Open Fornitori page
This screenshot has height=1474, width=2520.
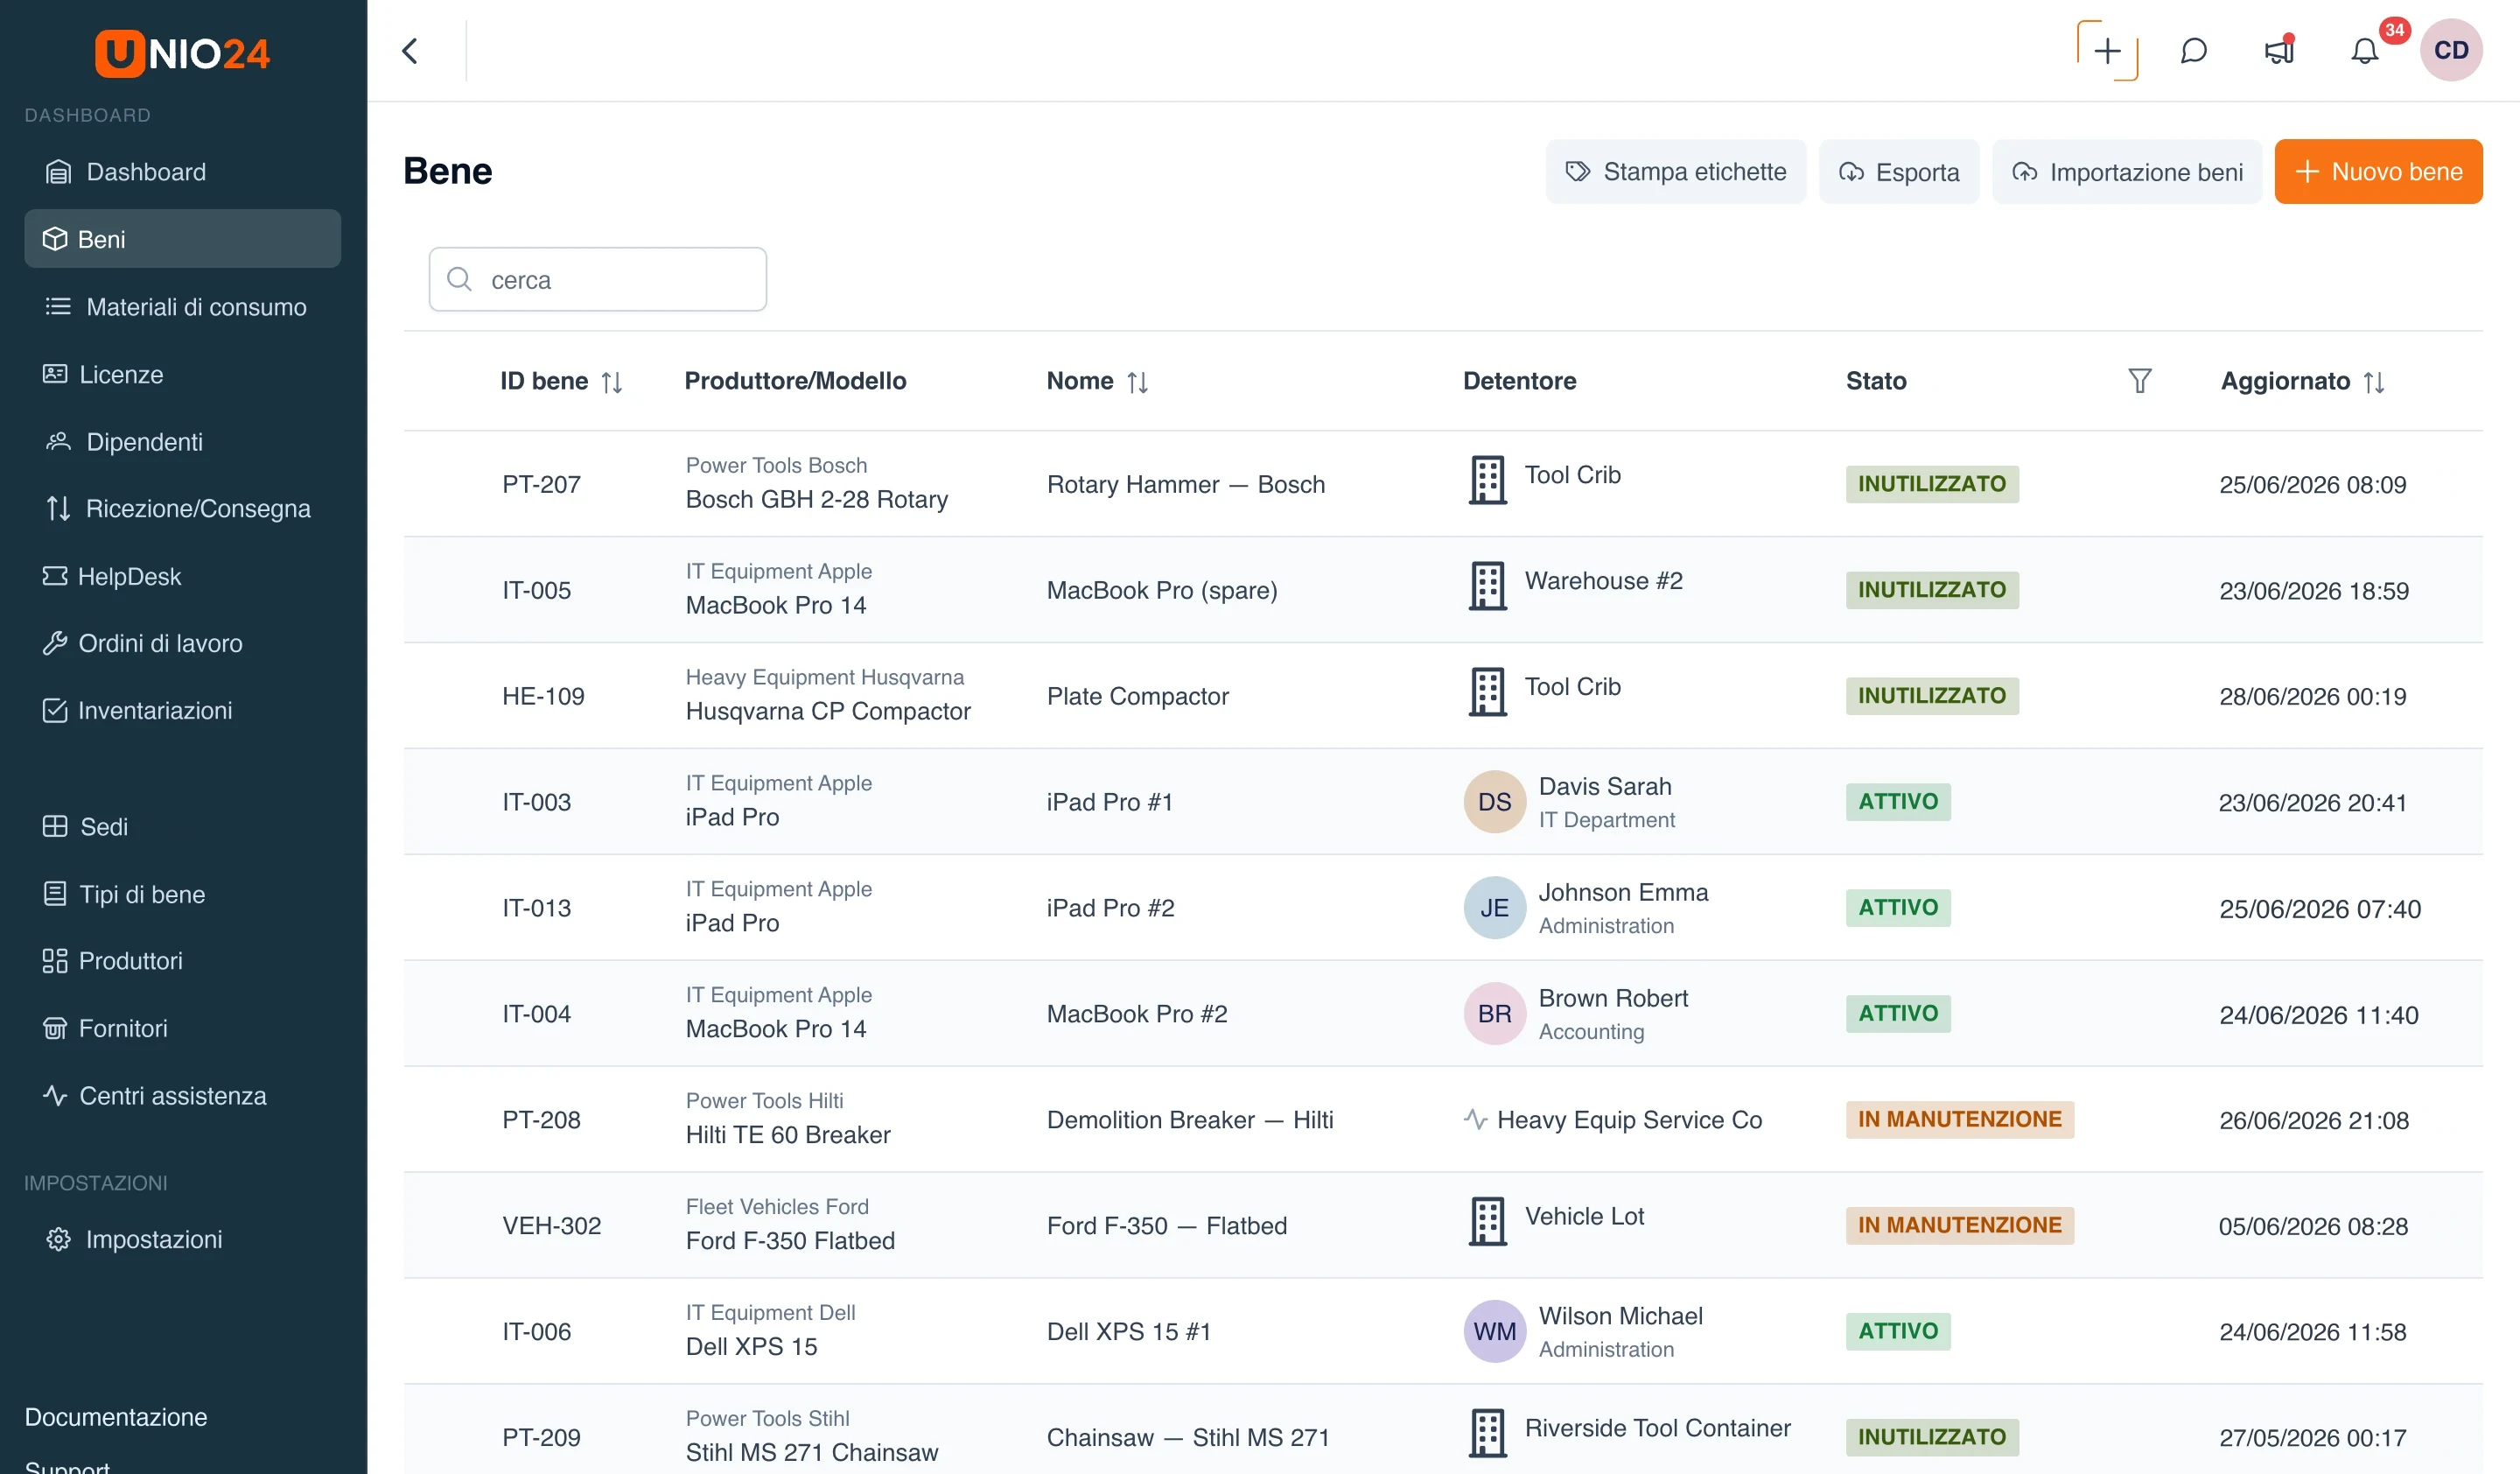click(183, 1028)
